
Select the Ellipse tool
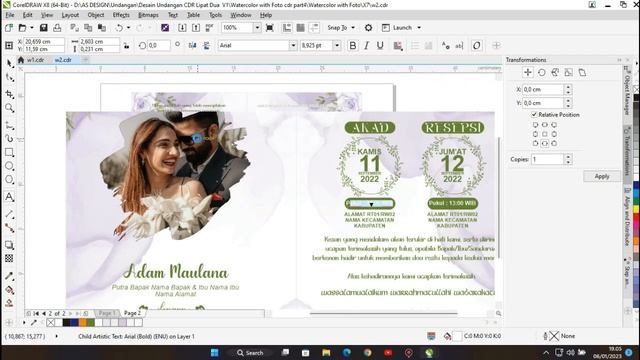point(10,166)
